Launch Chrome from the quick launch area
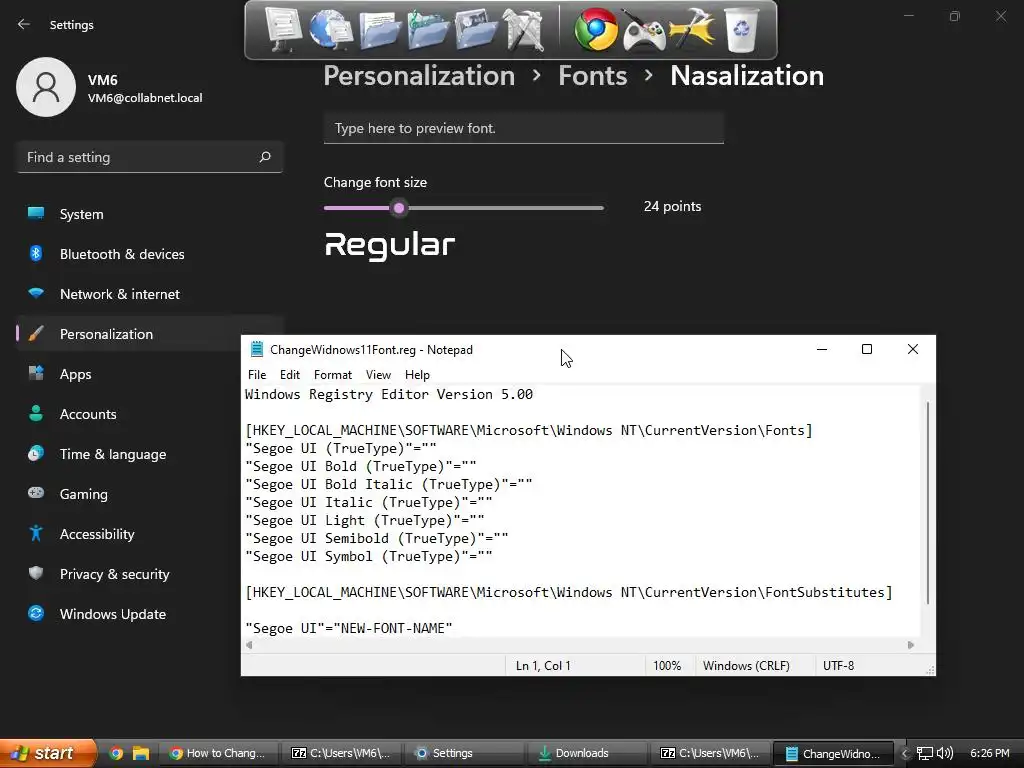Image resolution: width=1024 pixels, height=768 pixels. 116,753
